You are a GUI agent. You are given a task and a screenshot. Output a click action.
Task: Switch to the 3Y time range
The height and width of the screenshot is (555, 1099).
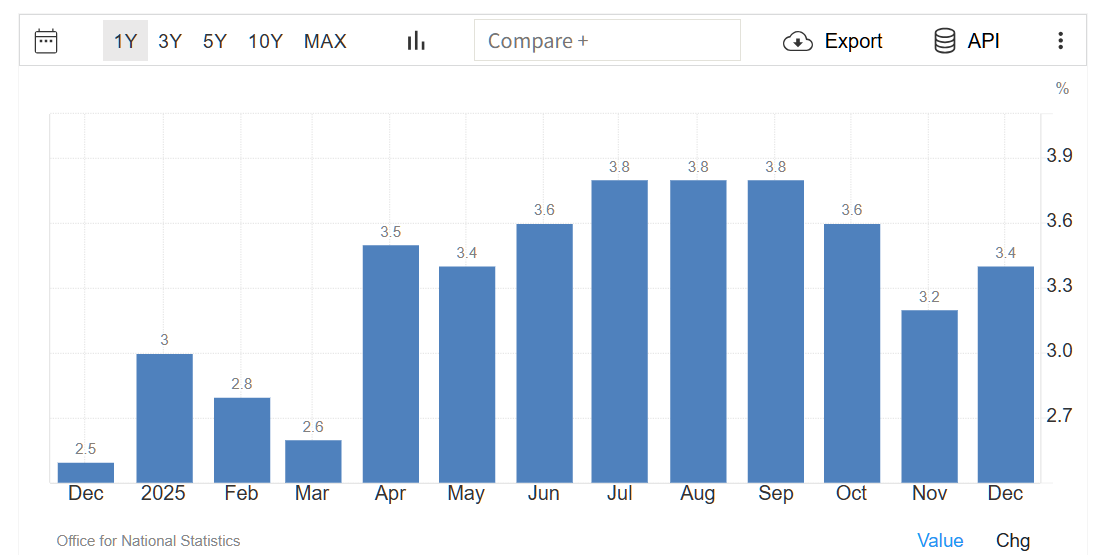[x=170, y=41]
